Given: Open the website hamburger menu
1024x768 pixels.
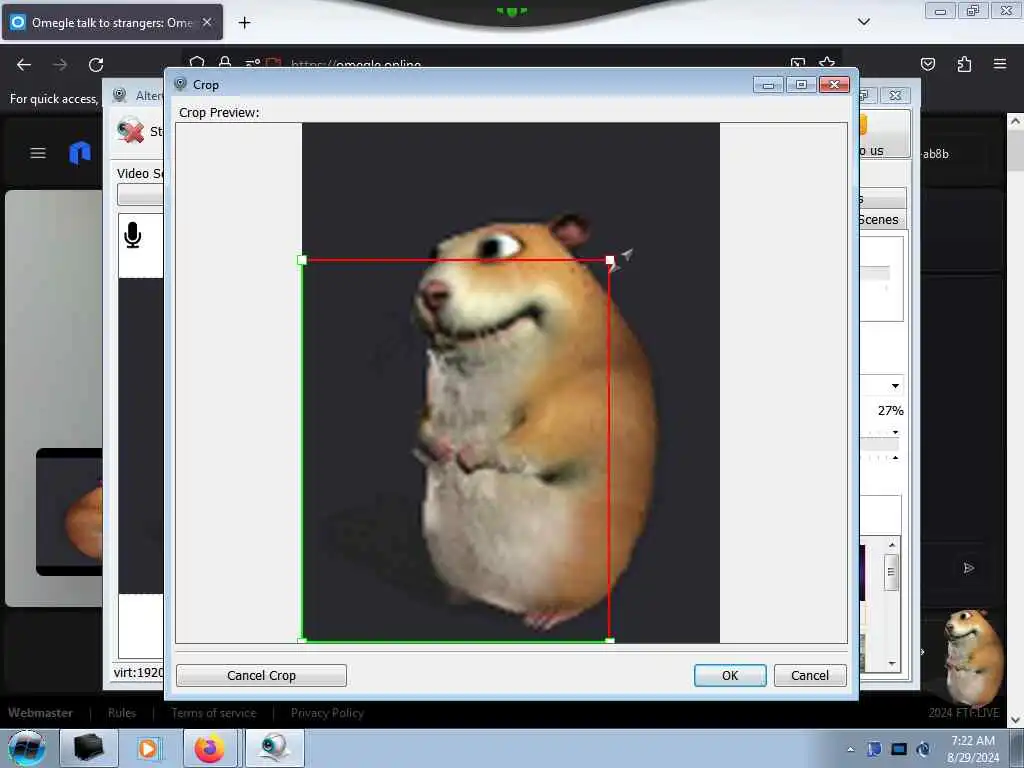Looking at the screenshot, I should tap(38, 153).
